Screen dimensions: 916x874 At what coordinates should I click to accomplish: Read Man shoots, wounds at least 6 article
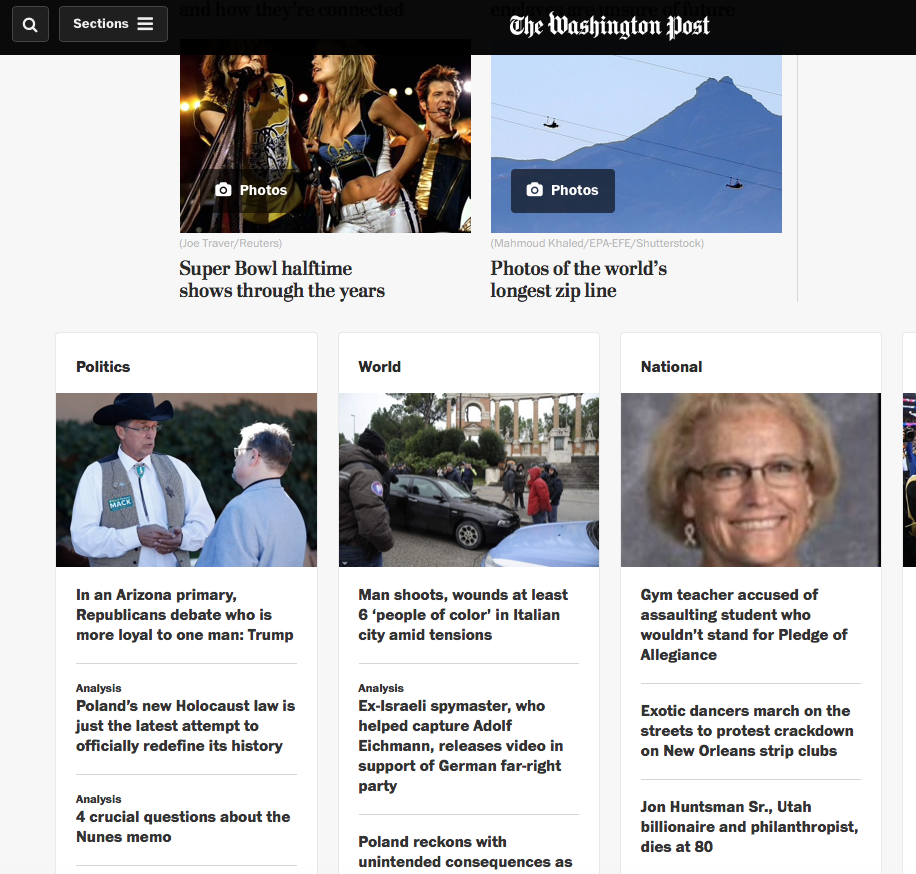coord(463,615)
